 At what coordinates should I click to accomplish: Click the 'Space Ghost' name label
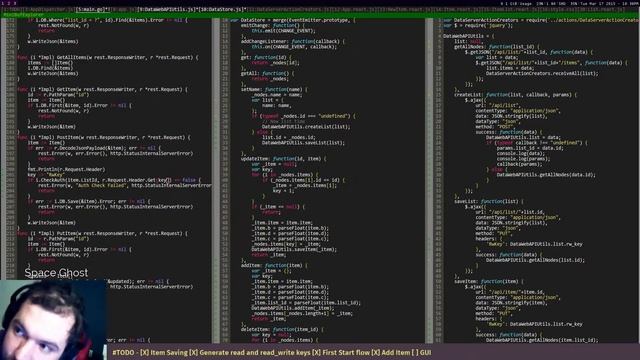tap(56, 273)
